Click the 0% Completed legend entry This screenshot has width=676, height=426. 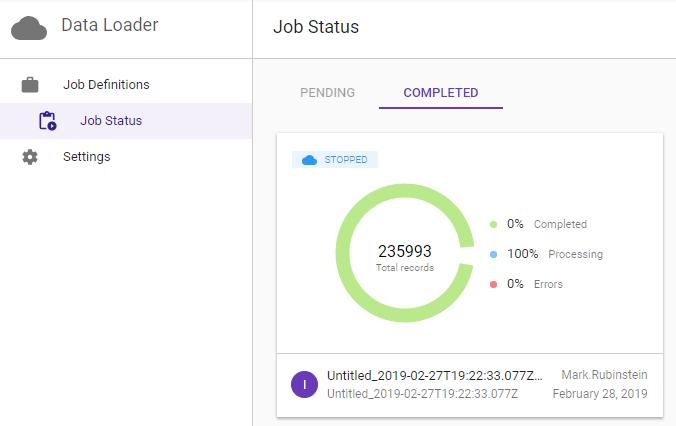(538, 224)
